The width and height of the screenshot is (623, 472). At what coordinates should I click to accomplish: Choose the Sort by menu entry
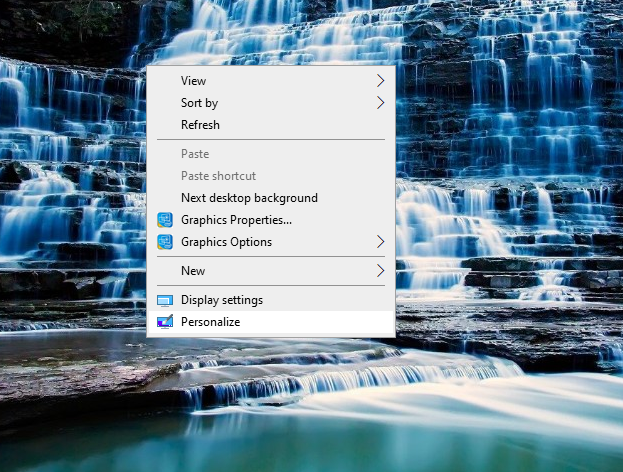pos(199,103)
